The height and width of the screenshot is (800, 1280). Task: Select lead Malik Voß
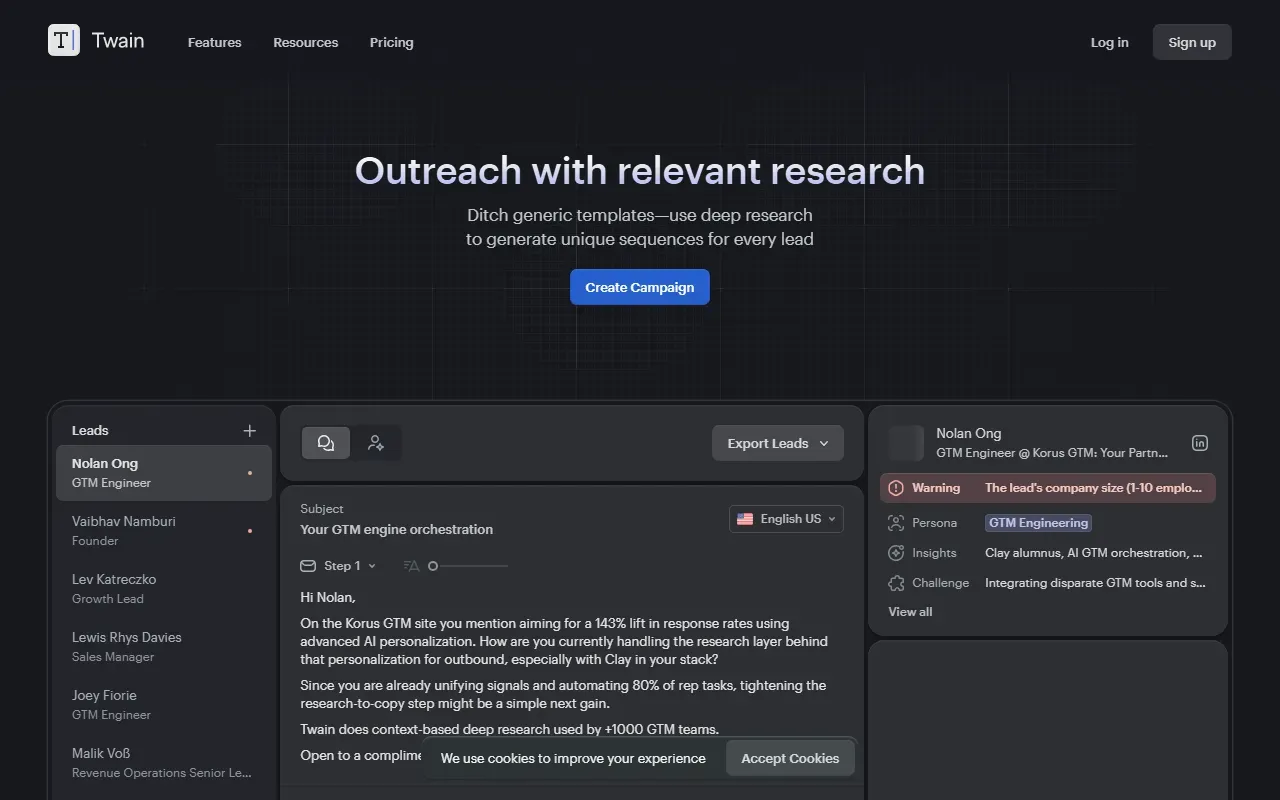coord(164,763)
